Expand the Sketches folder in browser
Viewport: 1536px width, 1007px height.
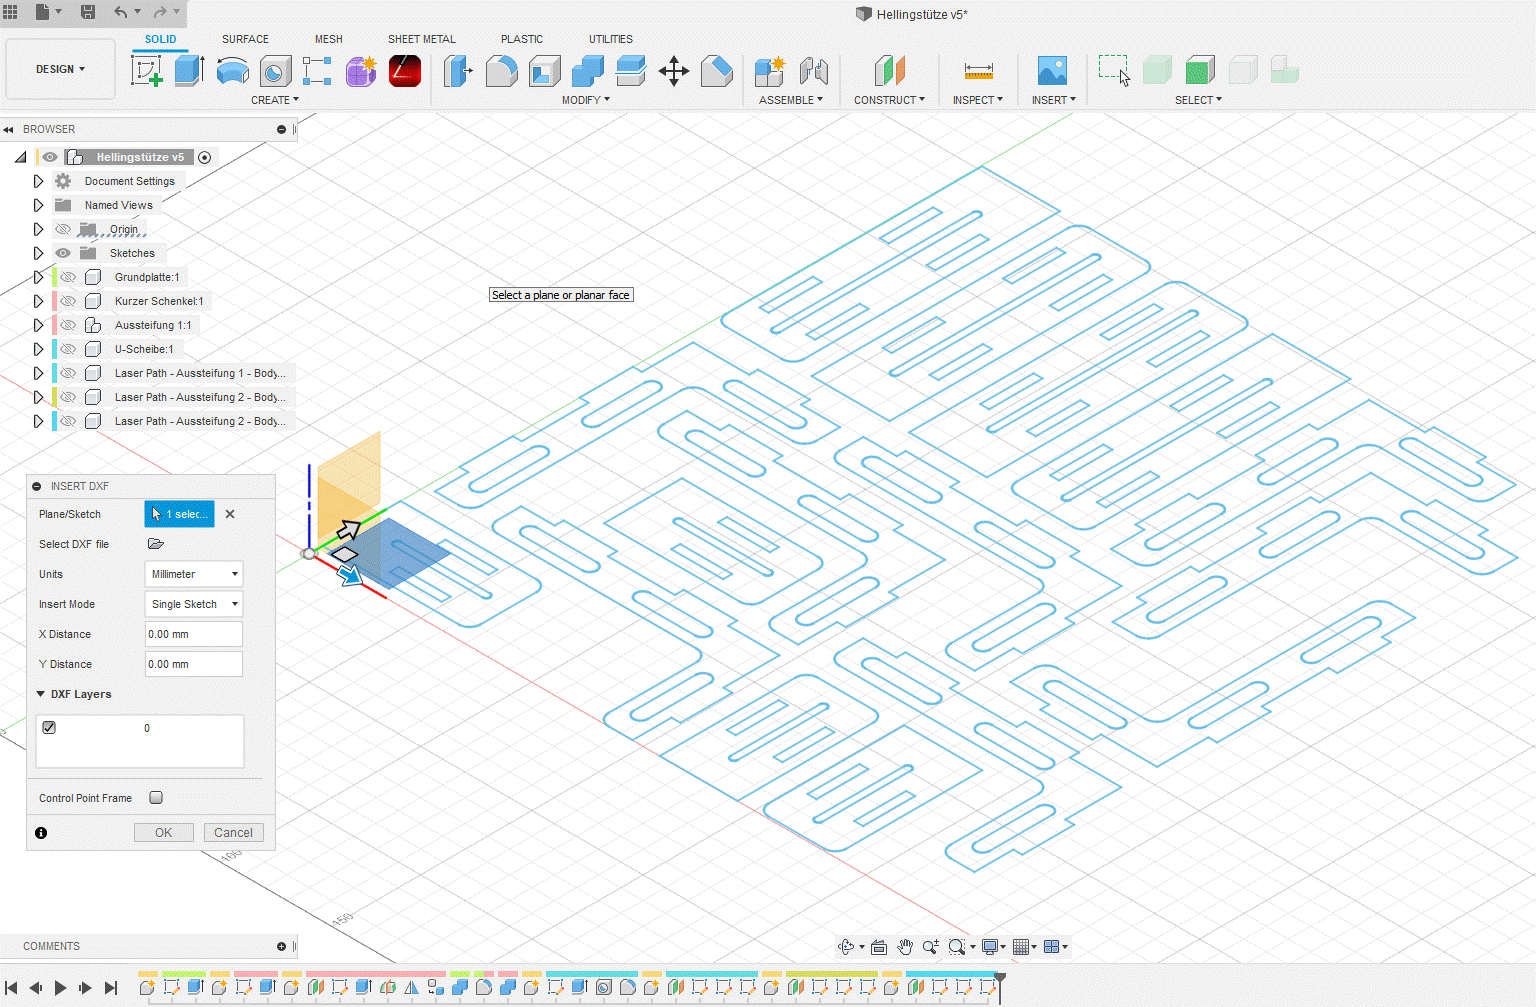click(38, 253)
